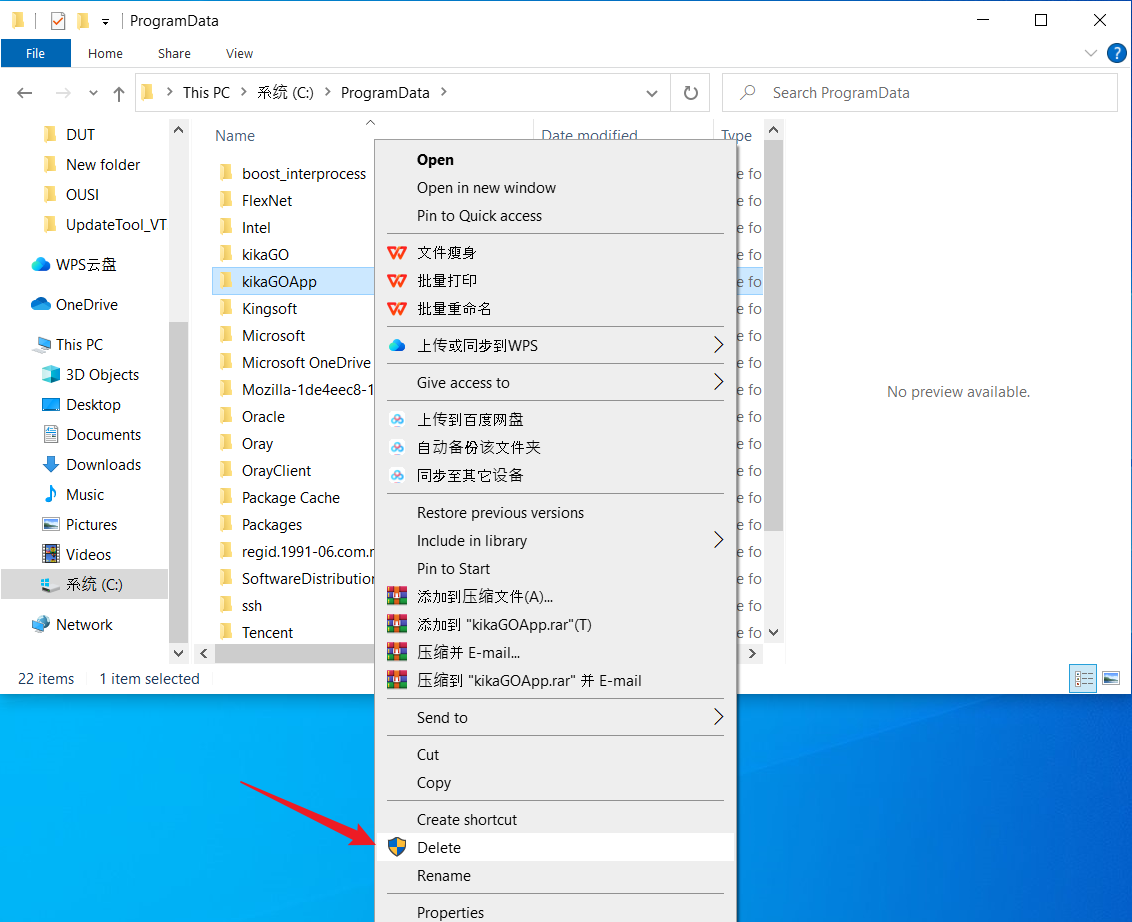
Task: Switch to large icons view button
Action: [x=1110, y=679]
